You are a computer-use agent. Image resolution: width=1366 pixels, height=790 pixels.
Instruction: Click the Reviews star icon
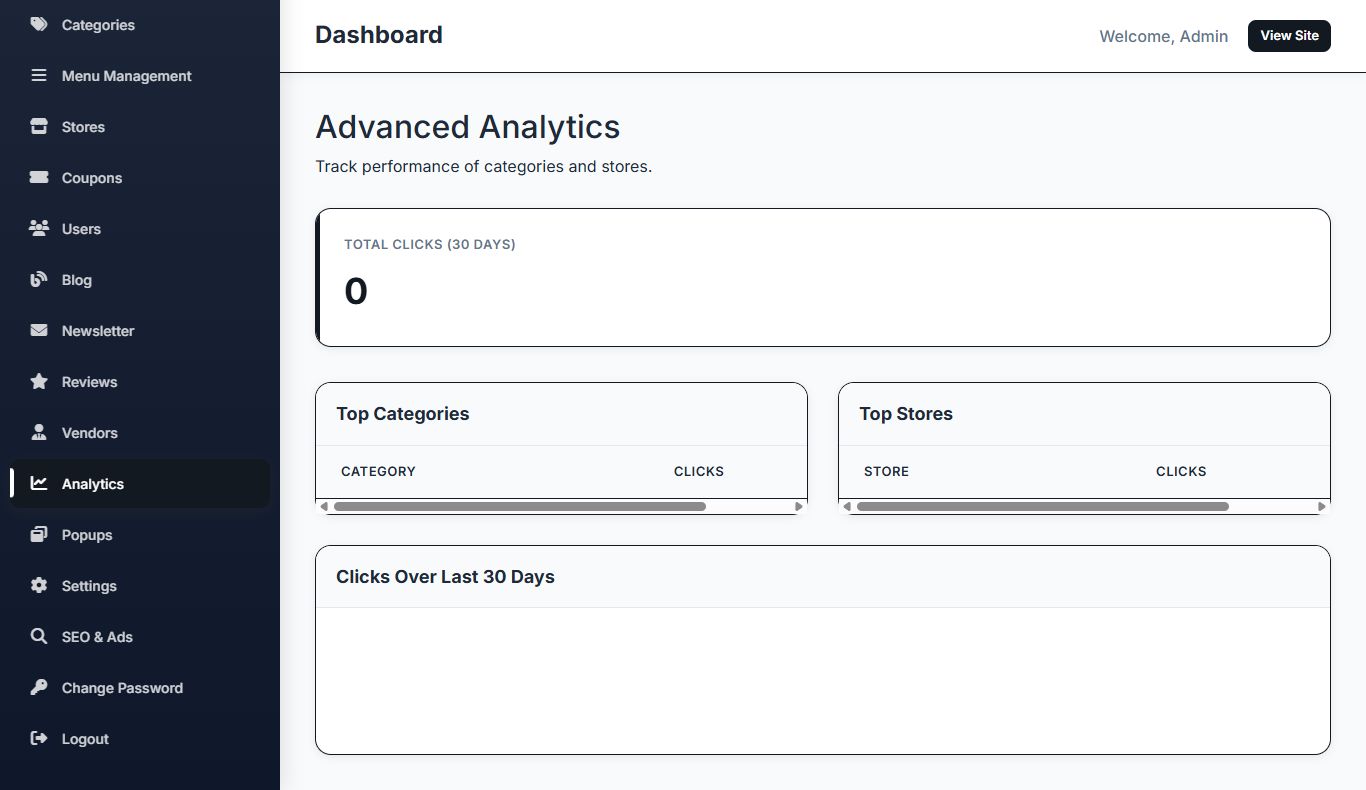click(39, 382)
